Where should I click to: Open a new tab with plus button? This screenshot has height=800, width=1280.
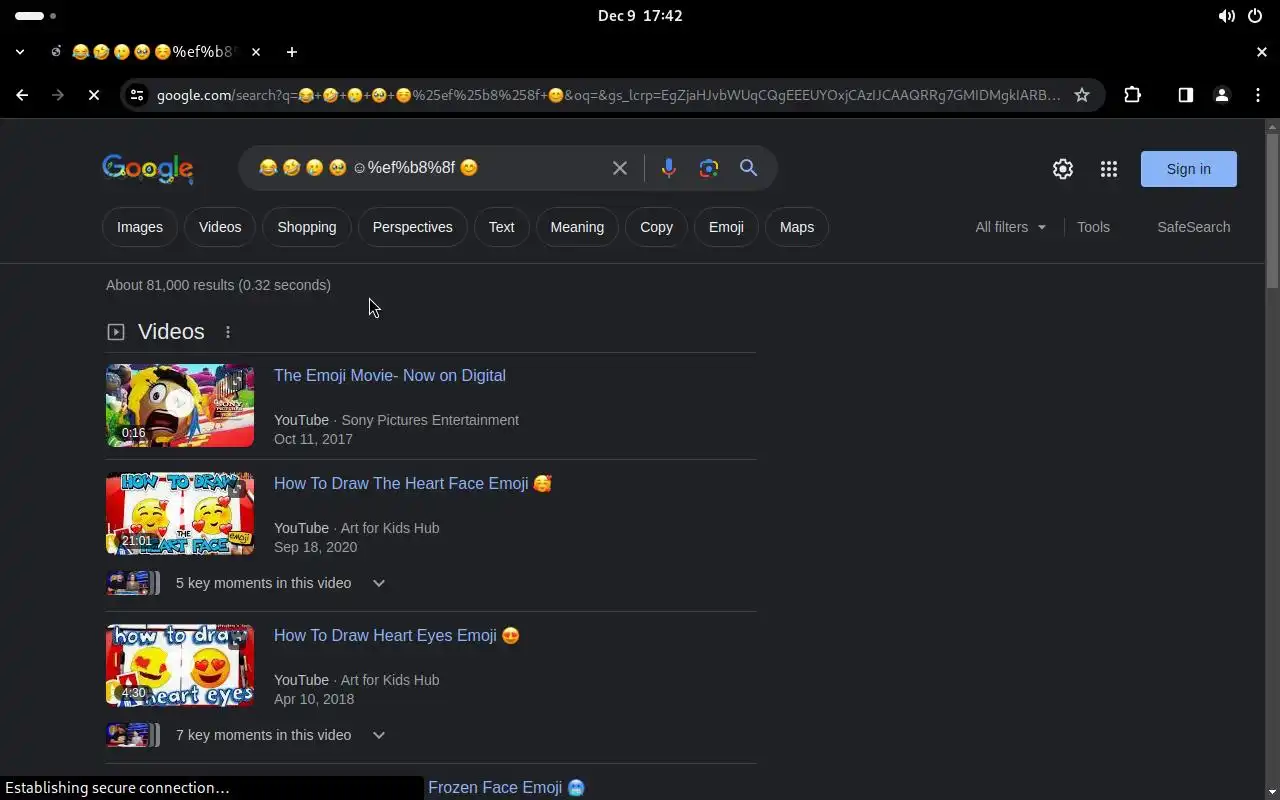291,52
